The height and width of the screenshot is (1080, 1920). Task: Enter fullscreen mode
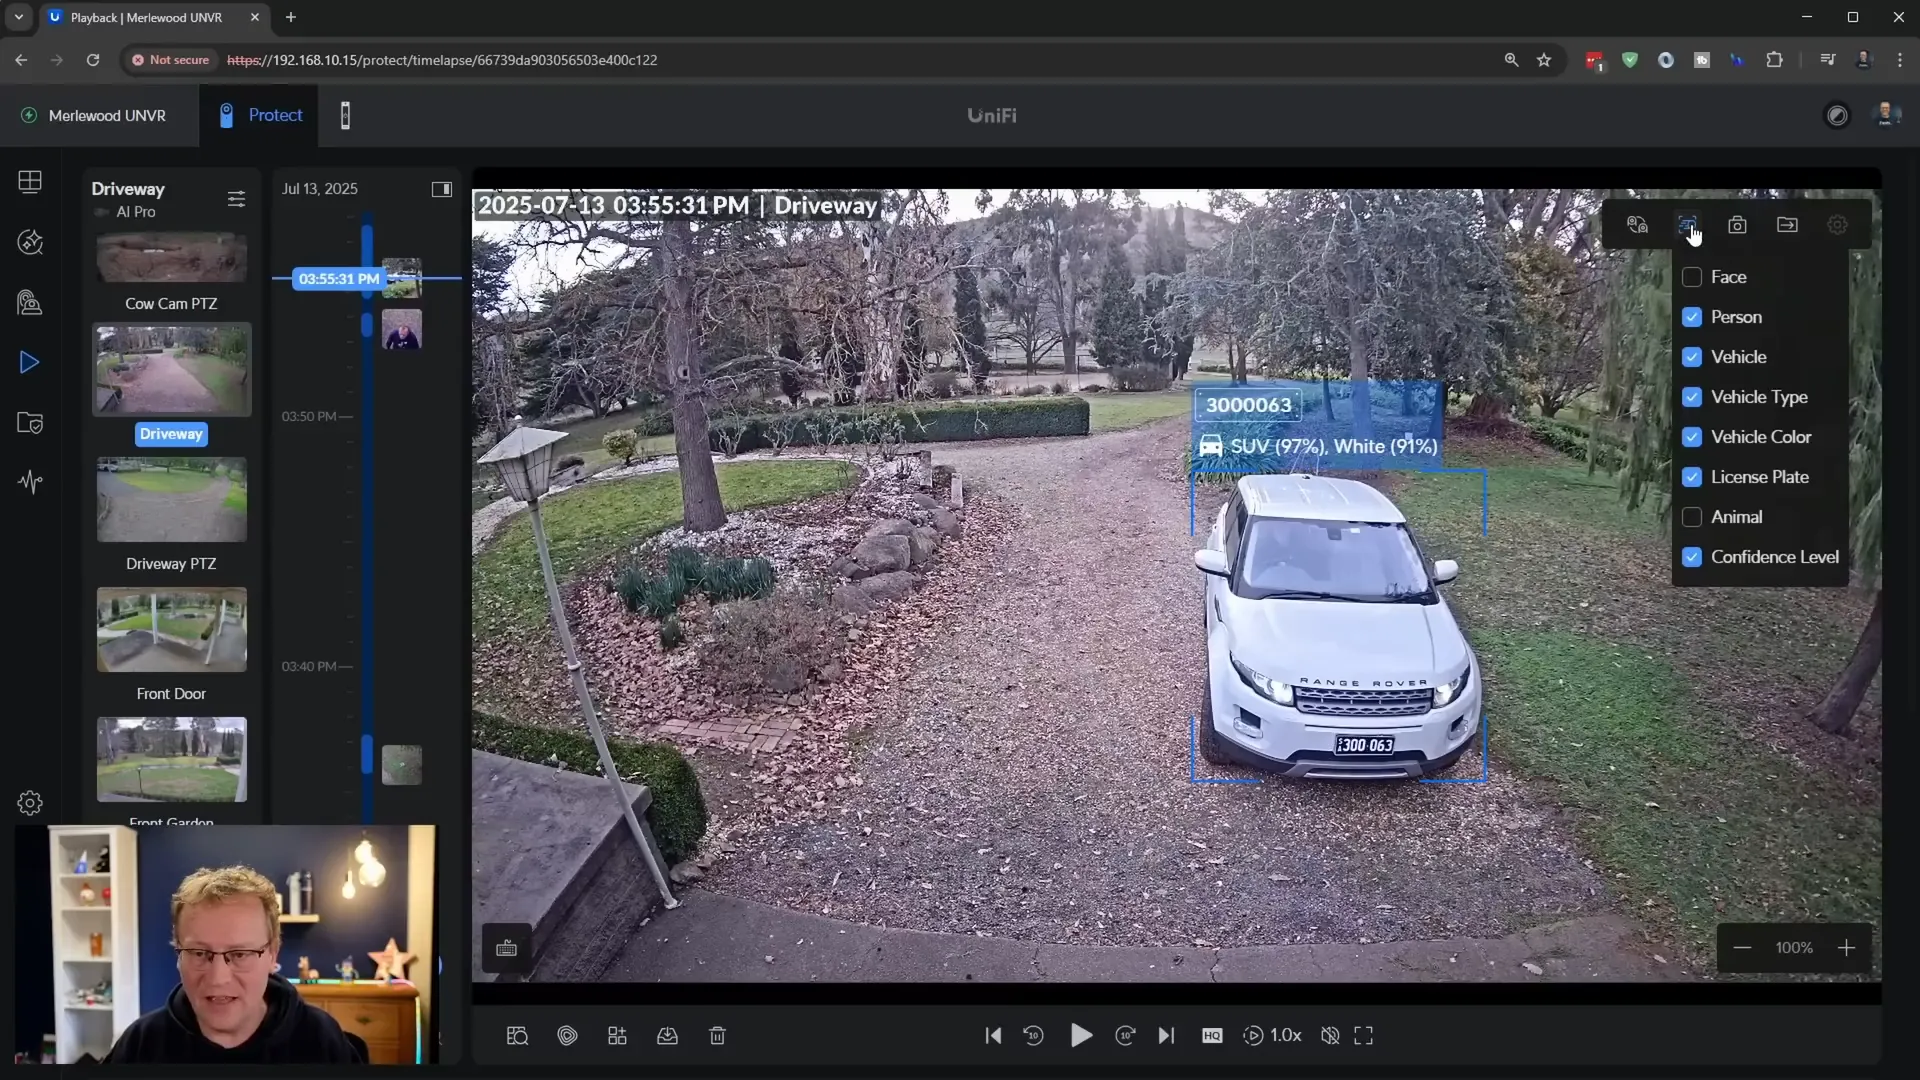1363,1036
